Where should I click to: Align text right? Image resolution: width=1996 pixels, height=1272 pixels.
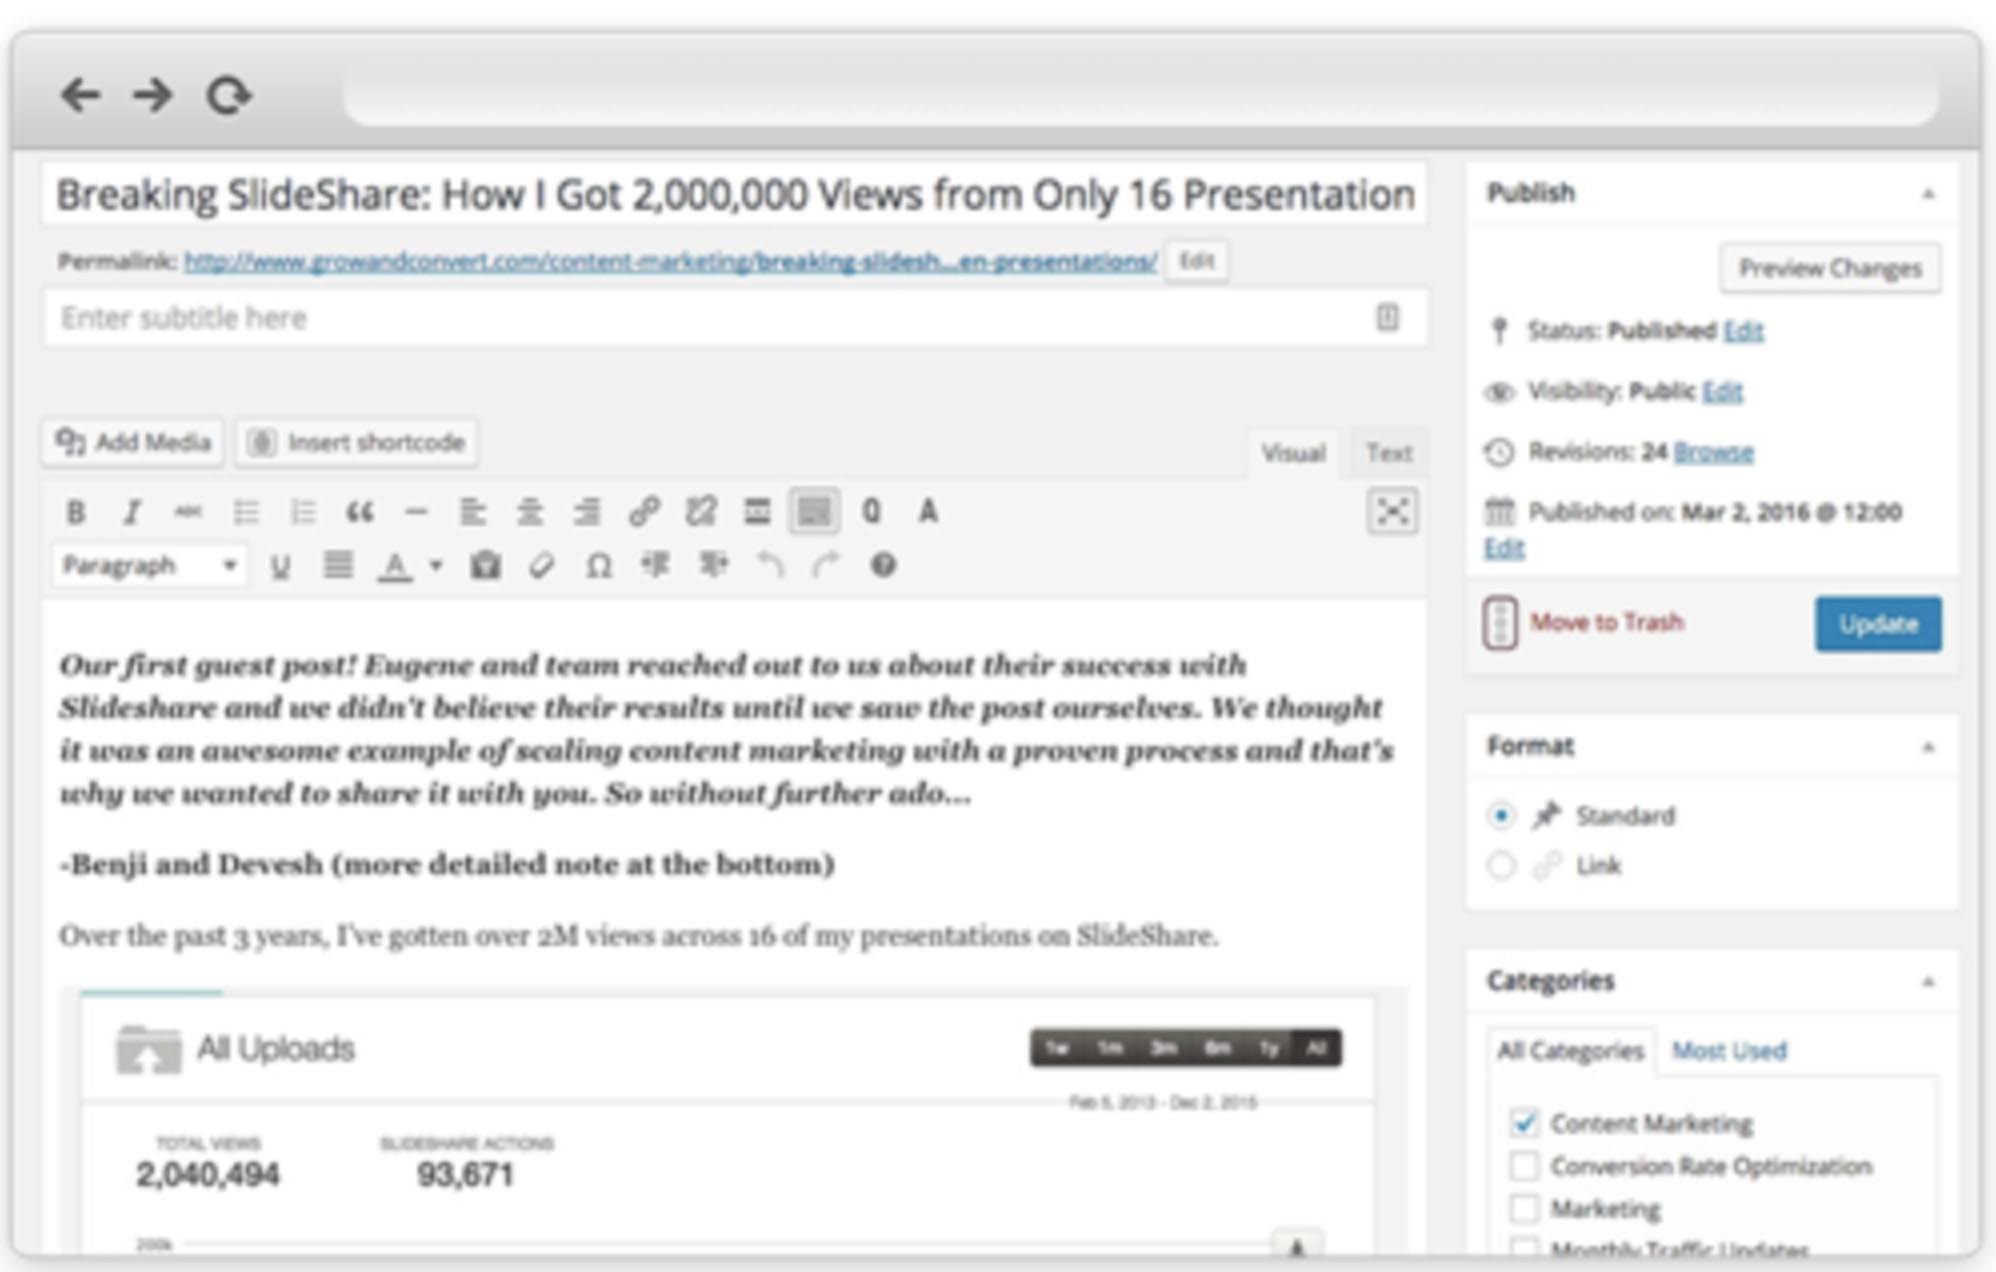click(x=586, y=512)
